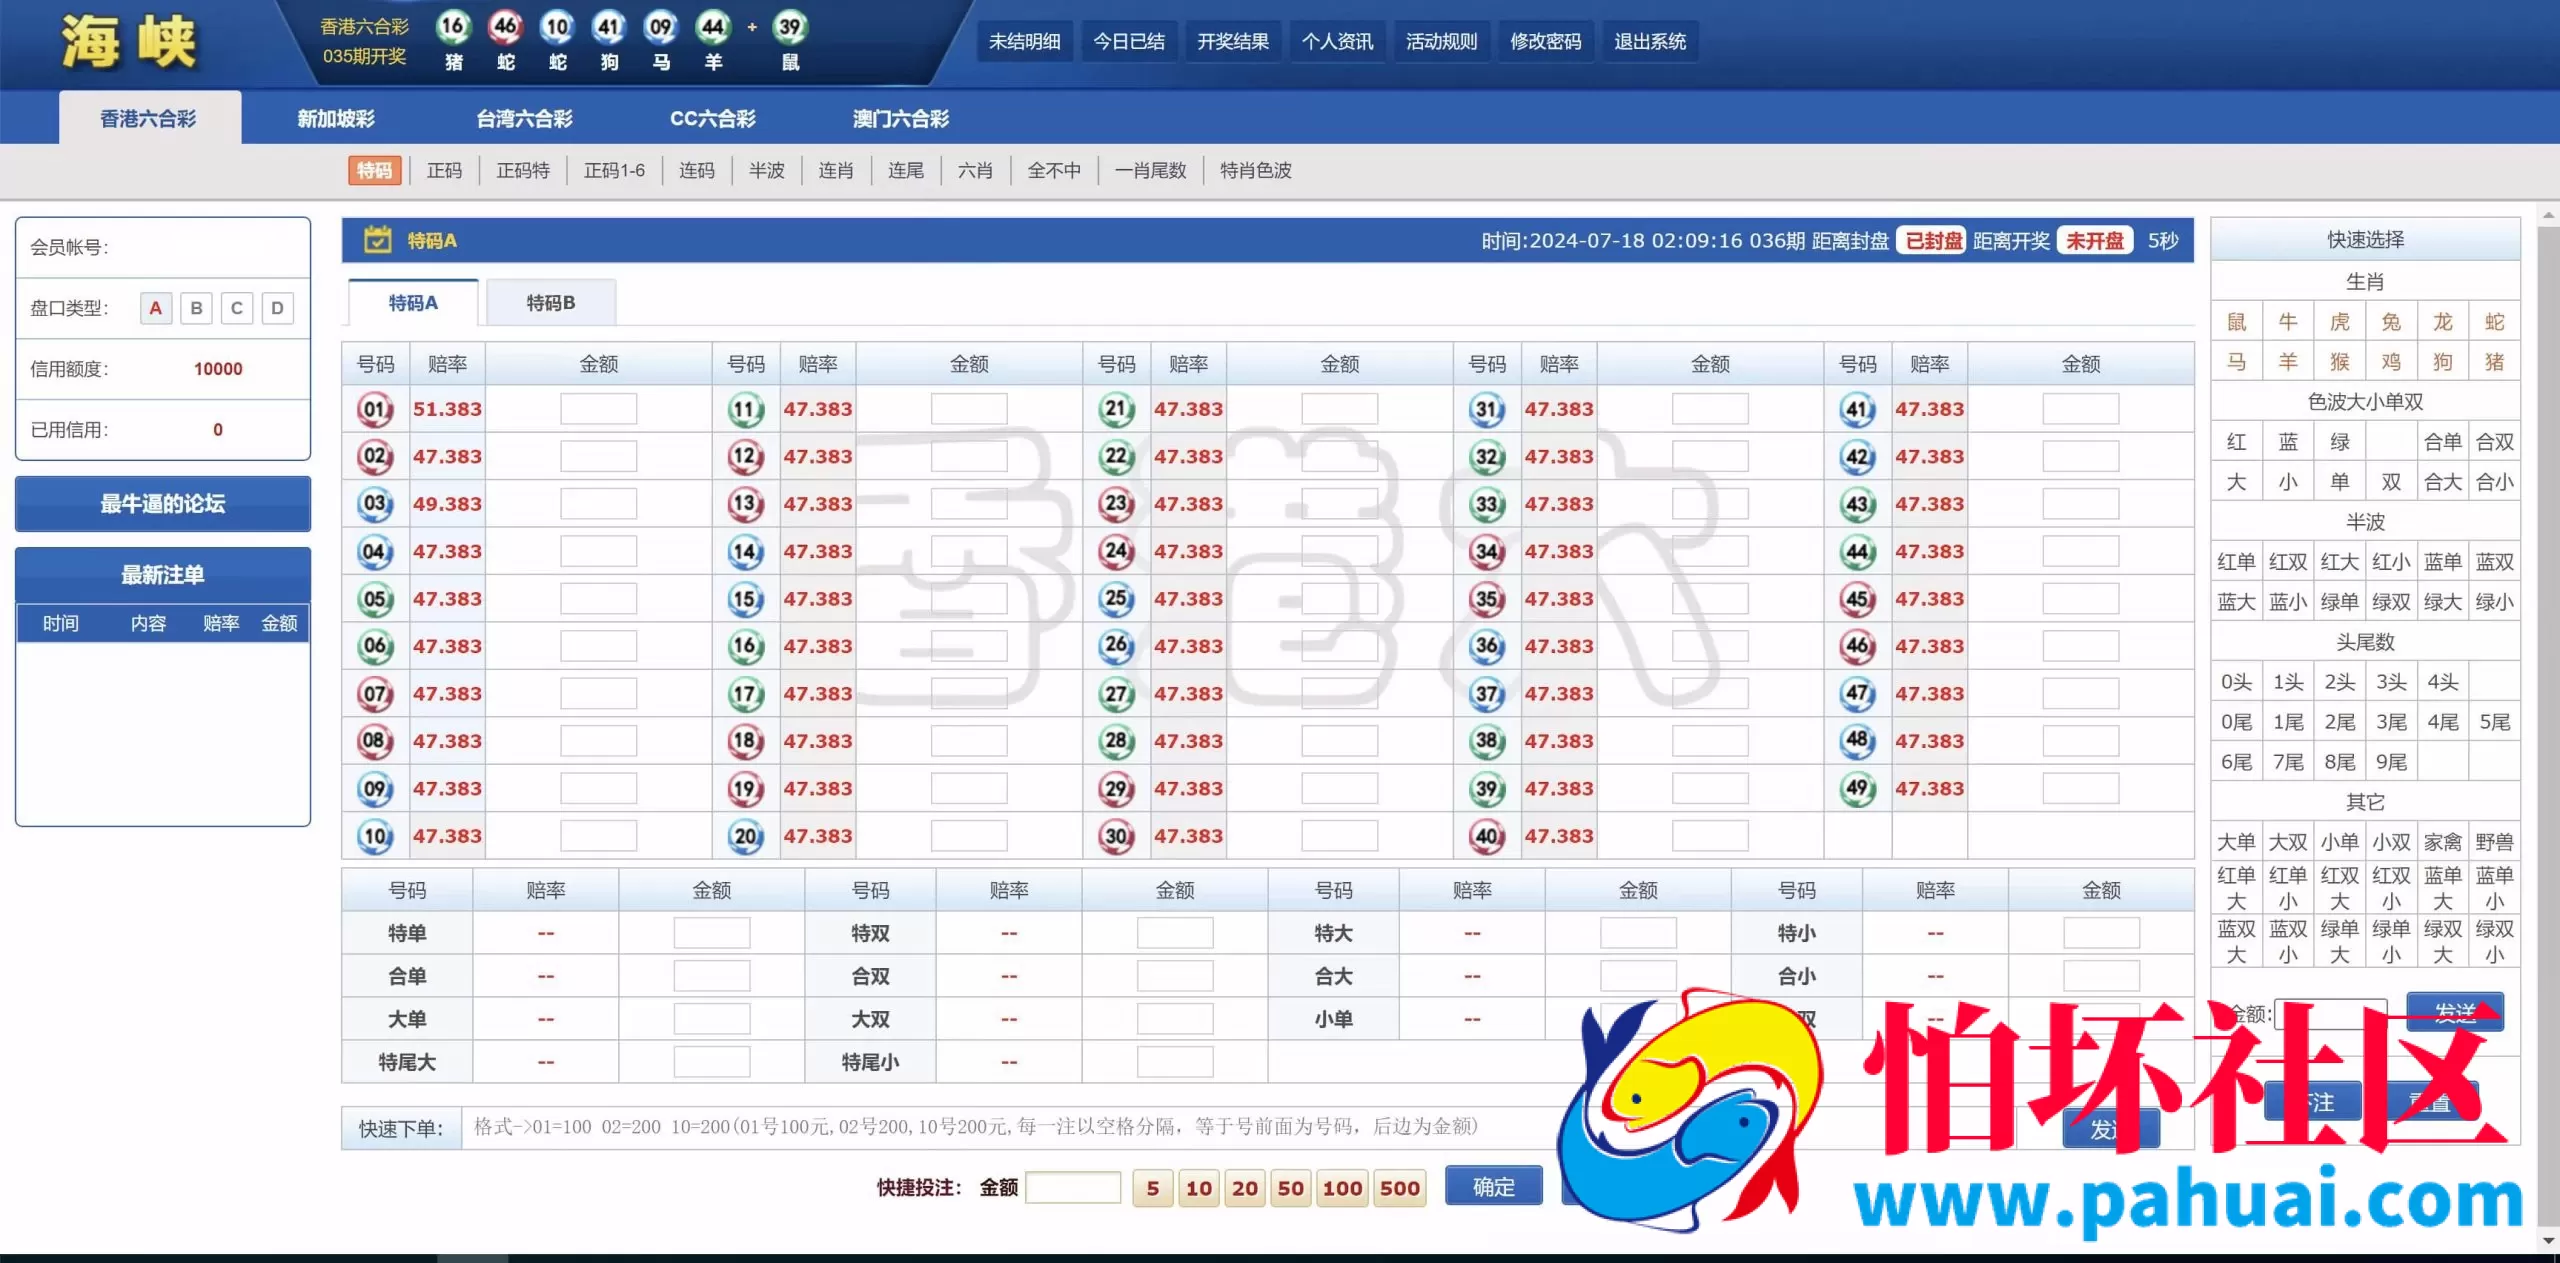Choose the quick bet amount 100

[x=1342, y=1188]
